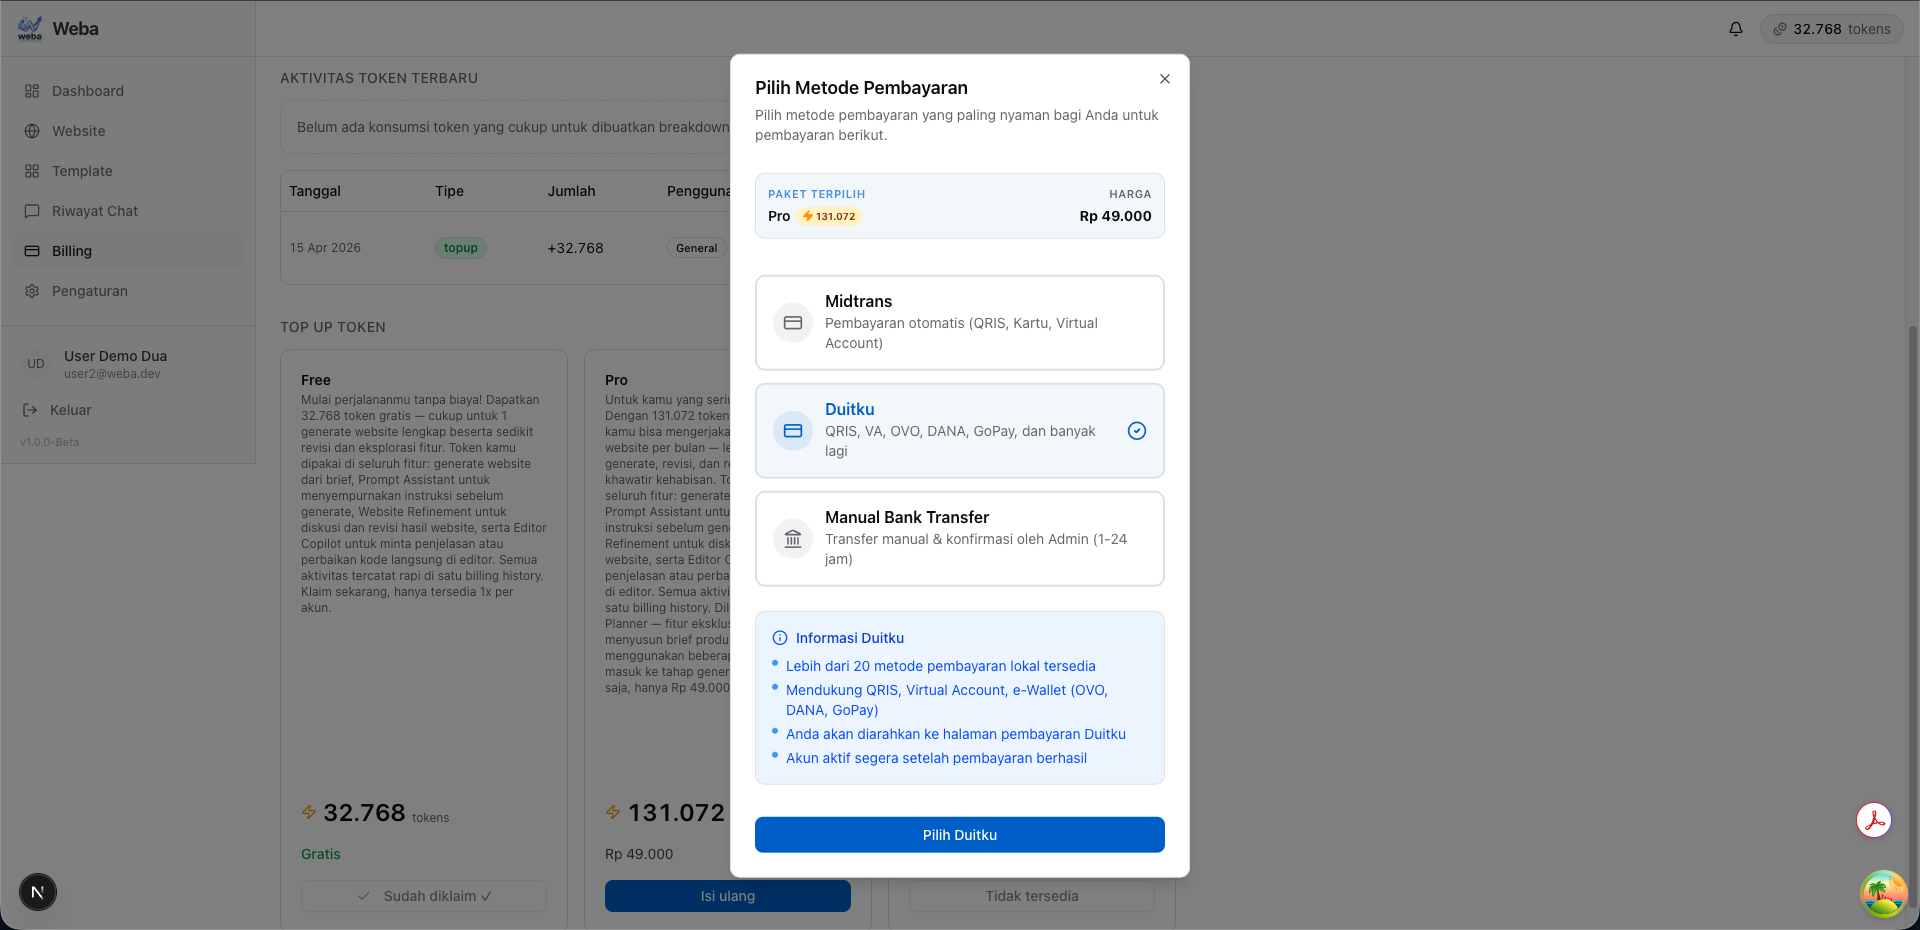Click the Gratis price label
Screen dimensions: 1920x930
point(321,854)
